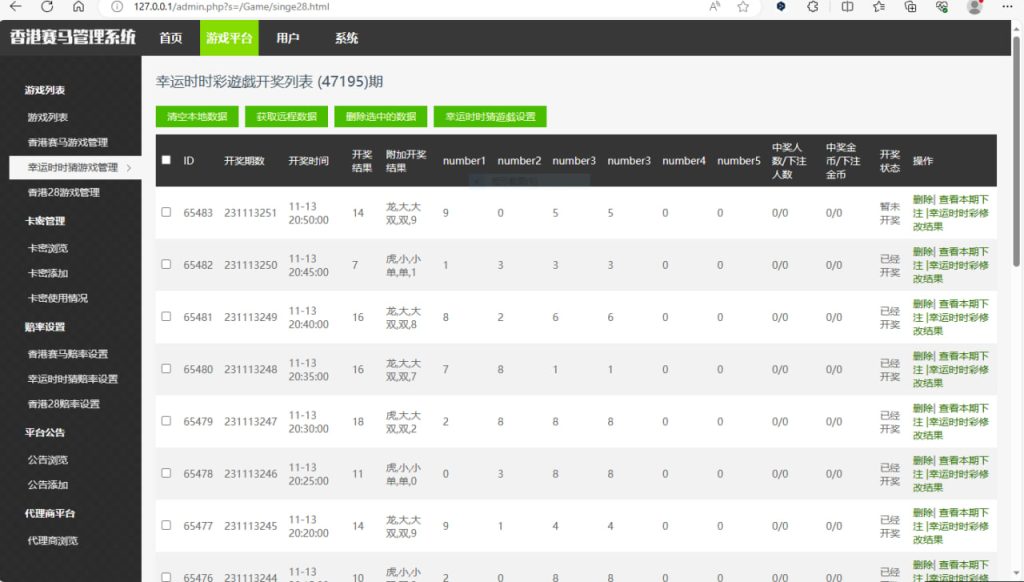Click the 开奖期数 column header

244,161
